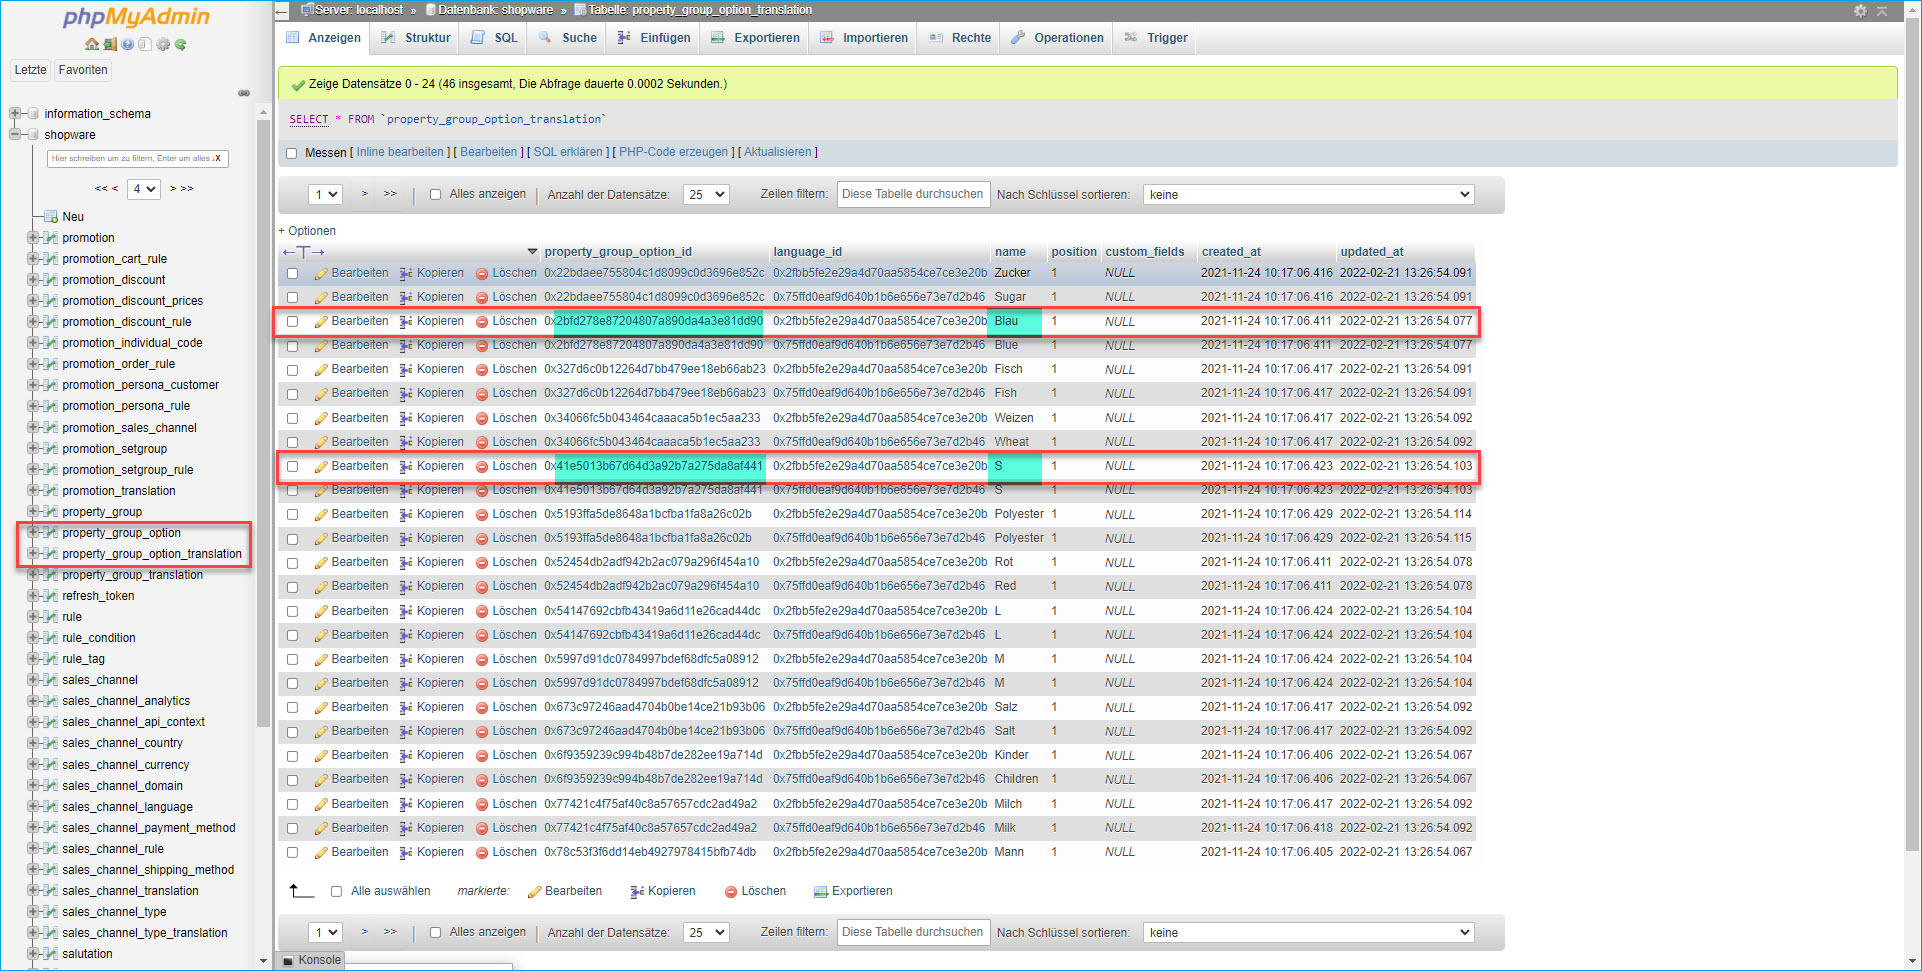Click the delete icon in the Weizen row
The width and height of the screenshot is (1922, 971).
point(482,418)
